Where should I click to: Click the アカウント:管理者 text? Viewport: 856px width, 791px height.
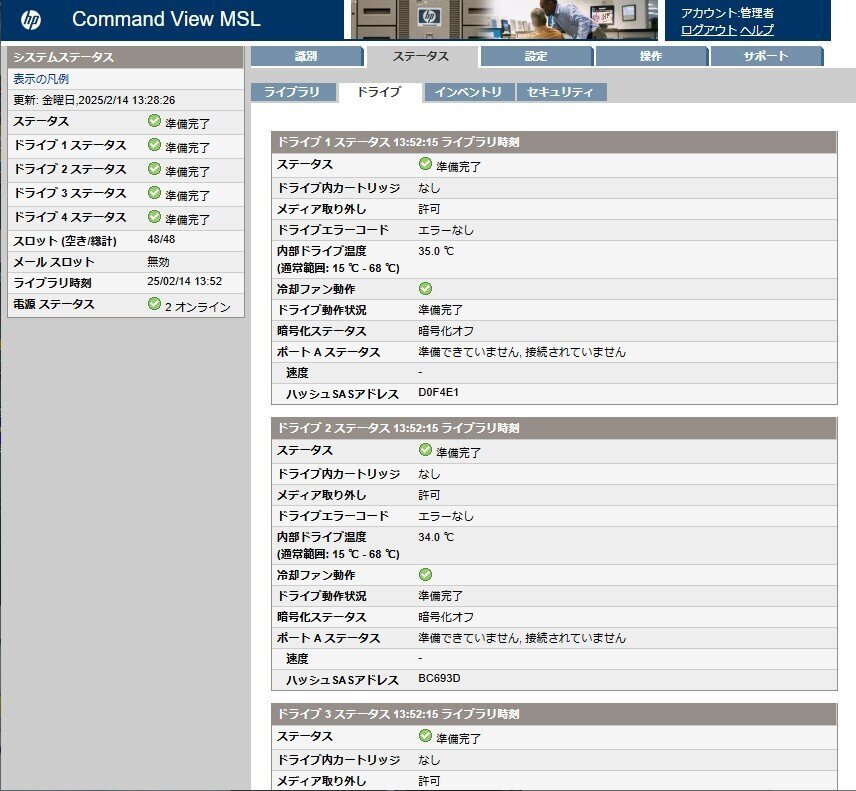pyautogui.click(x=727, y=13)
